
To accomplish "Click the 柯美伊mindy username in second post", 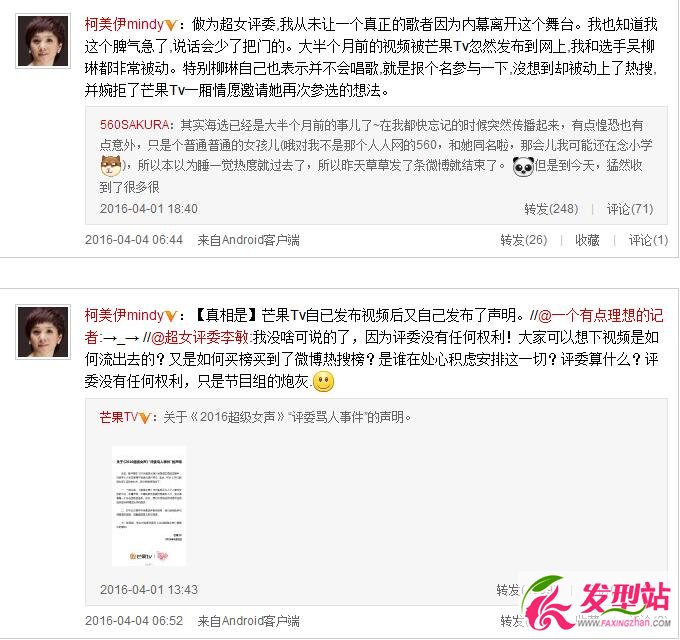I will point(124,315).
